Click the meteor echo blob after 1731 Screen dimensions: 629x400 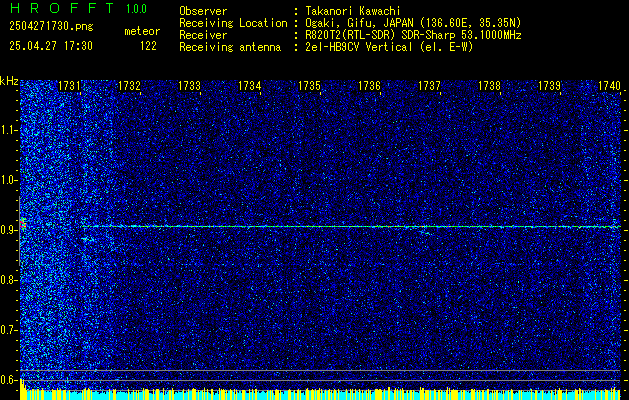coord(85,239)
